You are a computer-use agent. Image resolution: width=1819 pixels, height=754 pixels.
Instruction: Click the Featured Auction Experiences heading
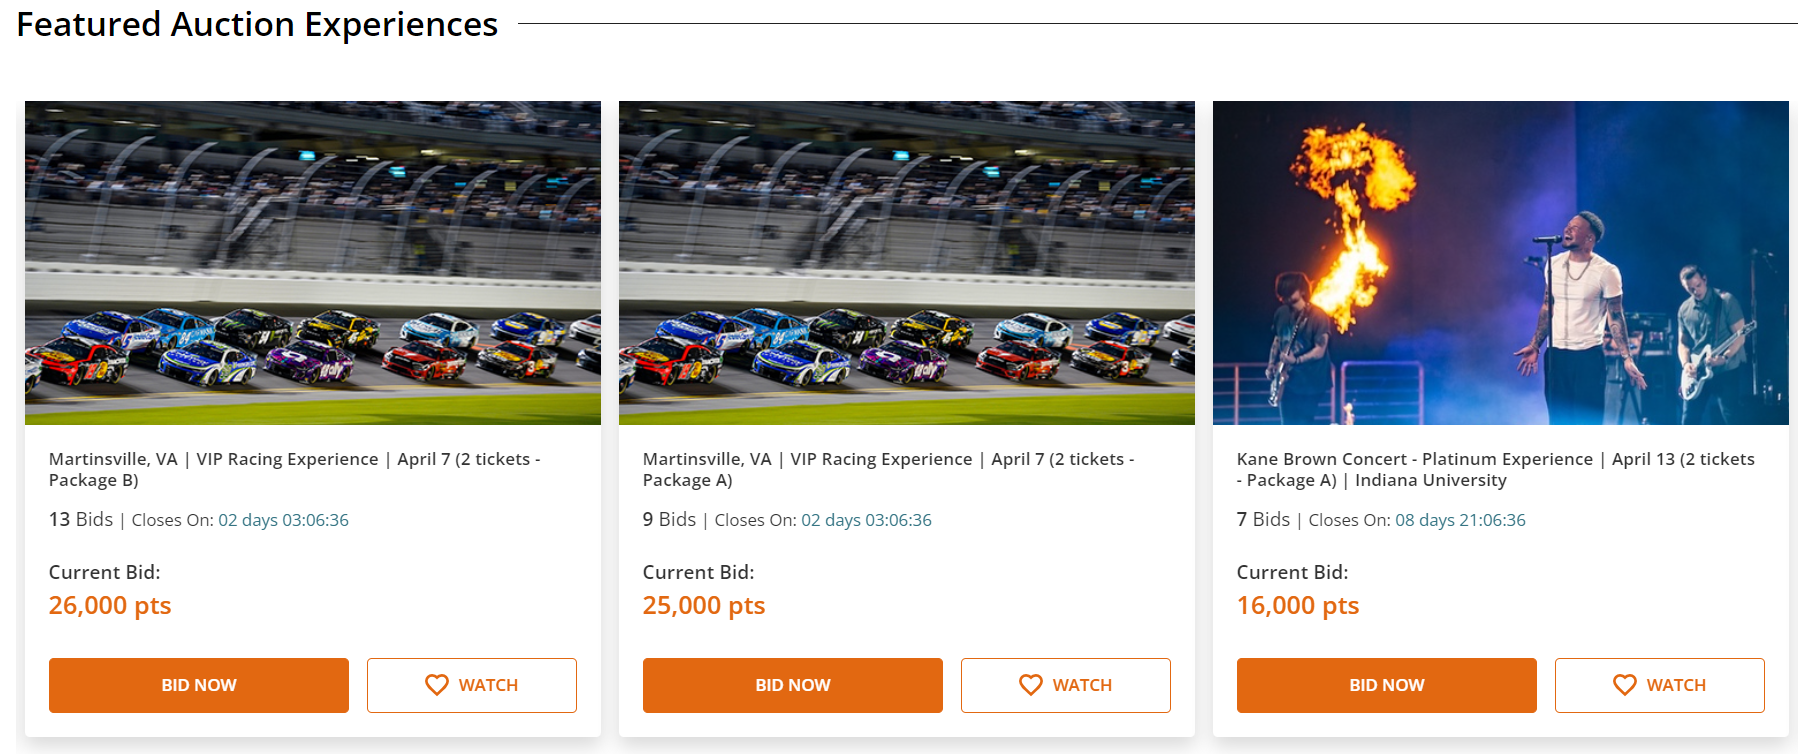click(257, 24)
